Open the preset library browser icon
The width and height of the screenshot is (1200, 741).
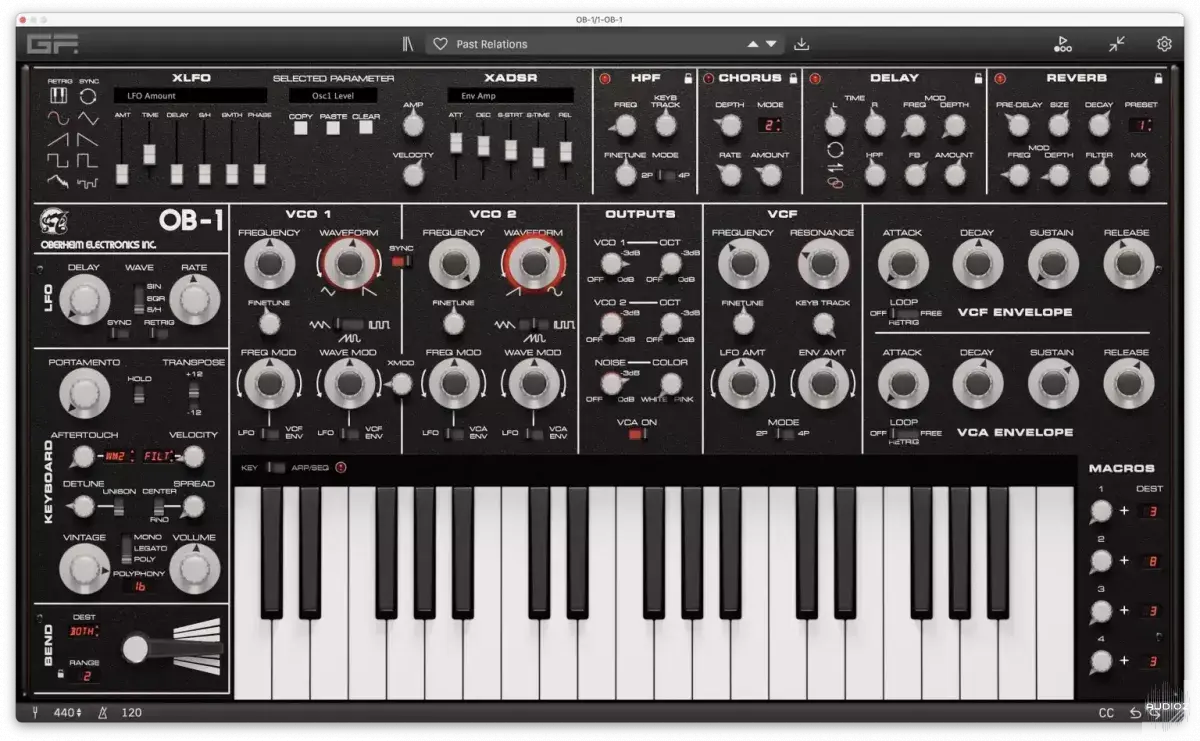coord(407,44)
